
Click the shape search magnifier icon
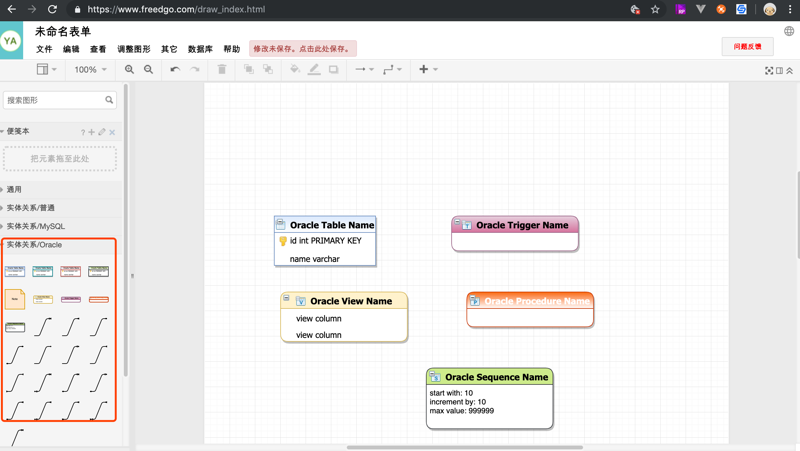[109, 100]
